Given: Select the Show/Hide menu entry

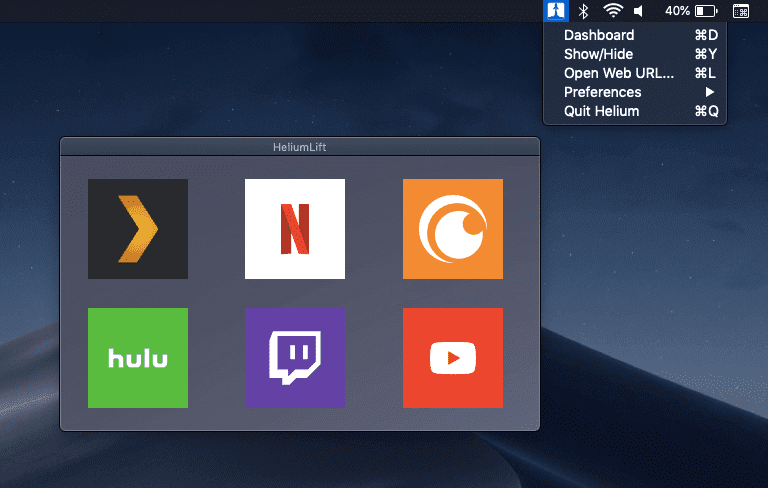Looking at the screenshot, I should click(635, 54).
